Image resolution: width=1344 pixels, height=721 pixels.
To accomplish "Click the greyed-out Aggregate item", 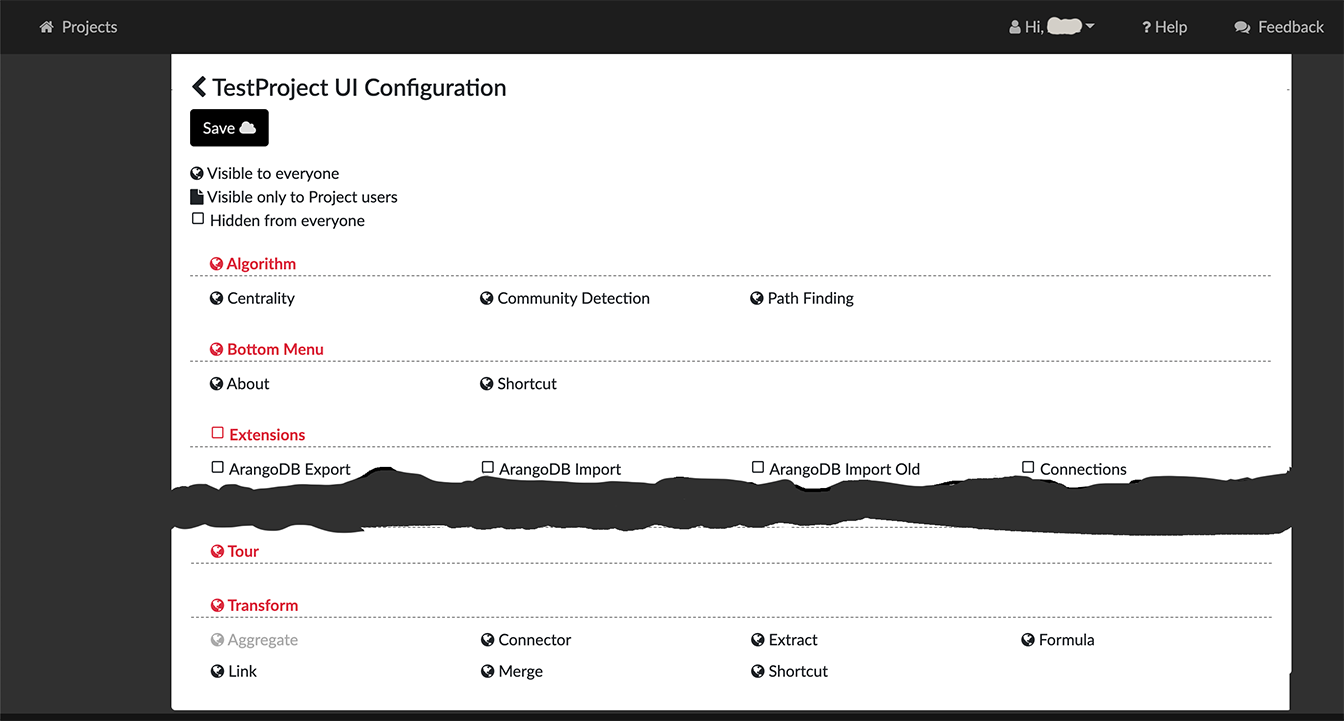I will pyautogui.click(x=254, y=640).
